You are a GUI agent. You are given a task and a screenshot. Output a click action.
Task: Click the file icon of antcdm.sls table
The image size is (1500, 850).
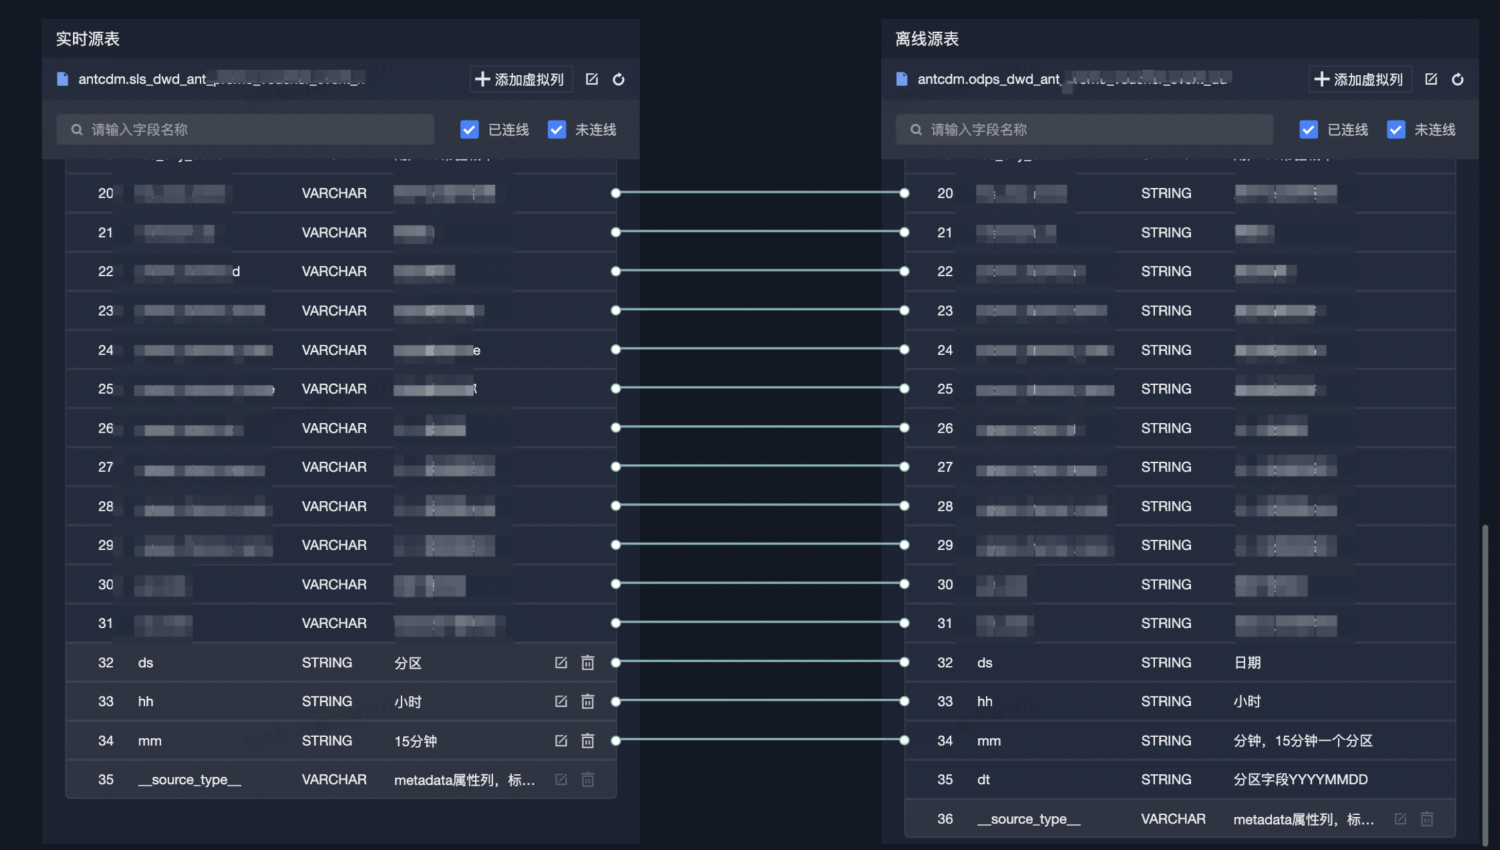pyautogui.click(x=63, y=79)
